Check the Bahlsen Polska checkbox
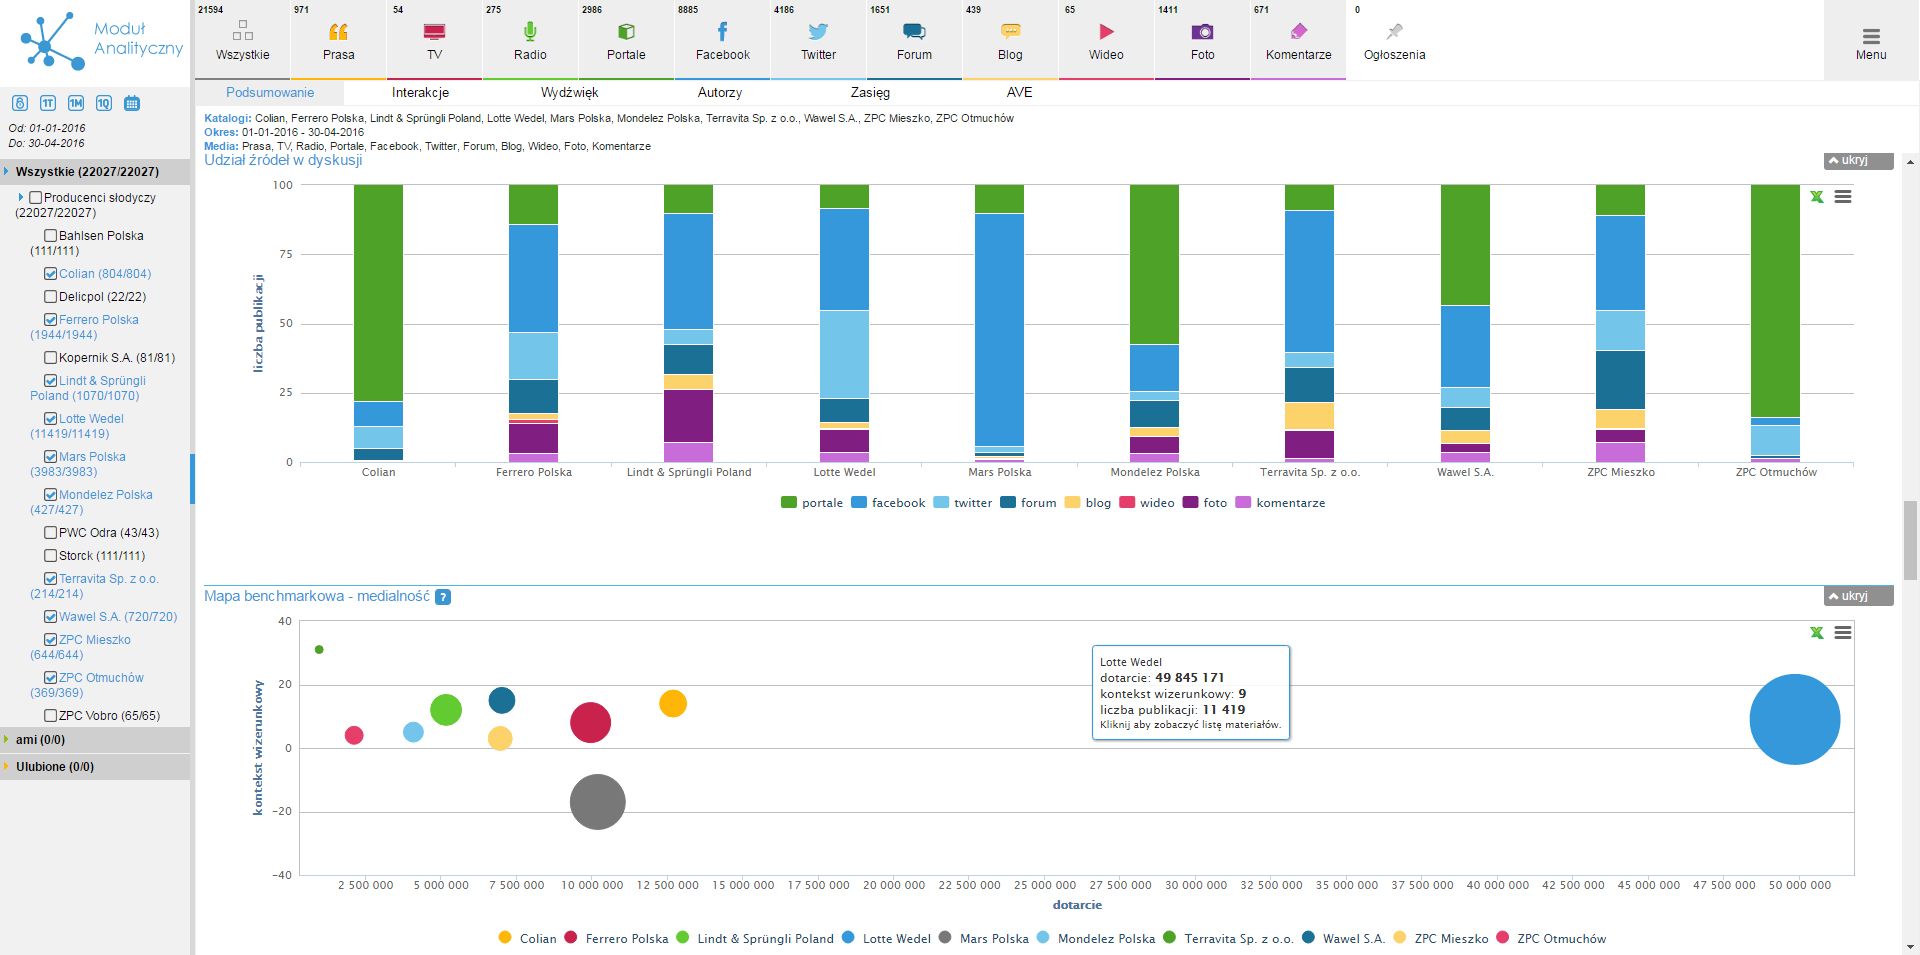The height and width of the screenshot is (955, 1920). coord(50,236)
